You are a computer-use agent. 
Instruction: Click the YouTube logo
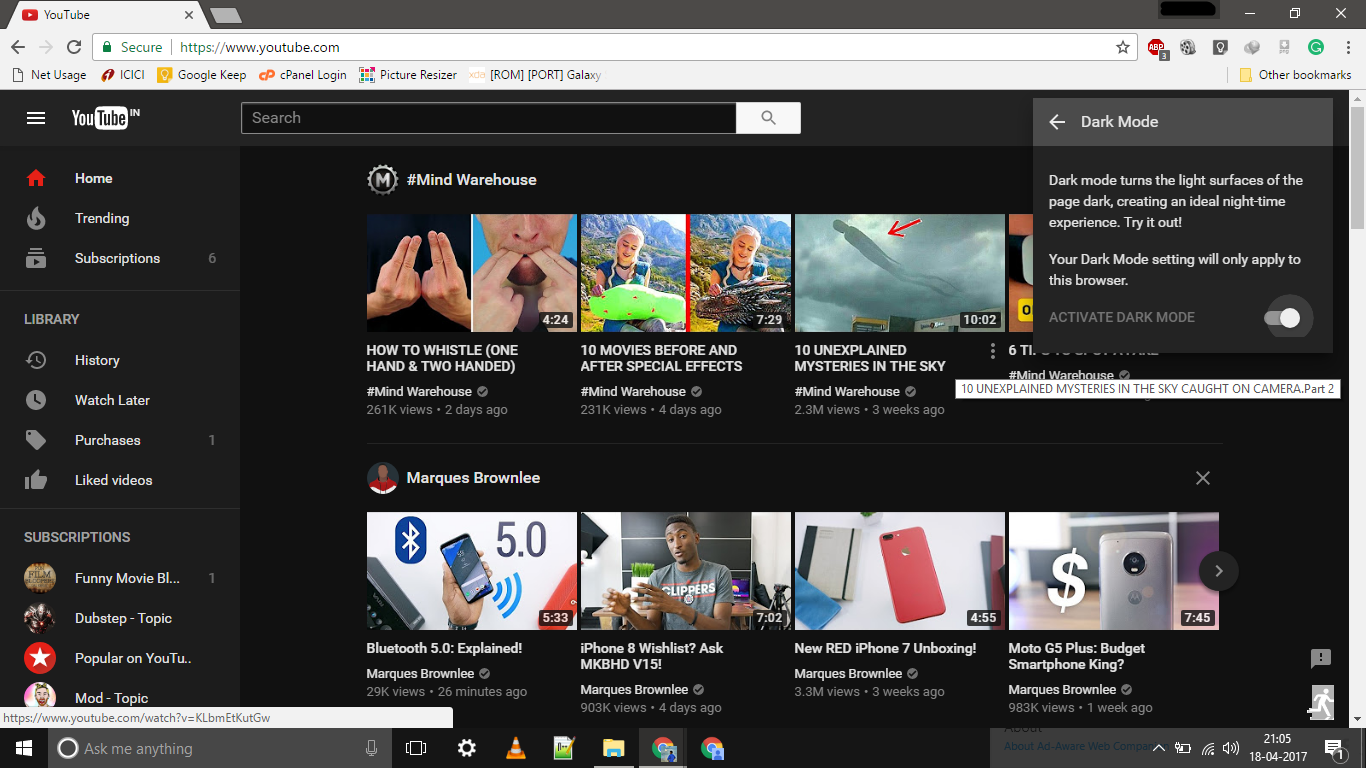[x=105, y=118]
